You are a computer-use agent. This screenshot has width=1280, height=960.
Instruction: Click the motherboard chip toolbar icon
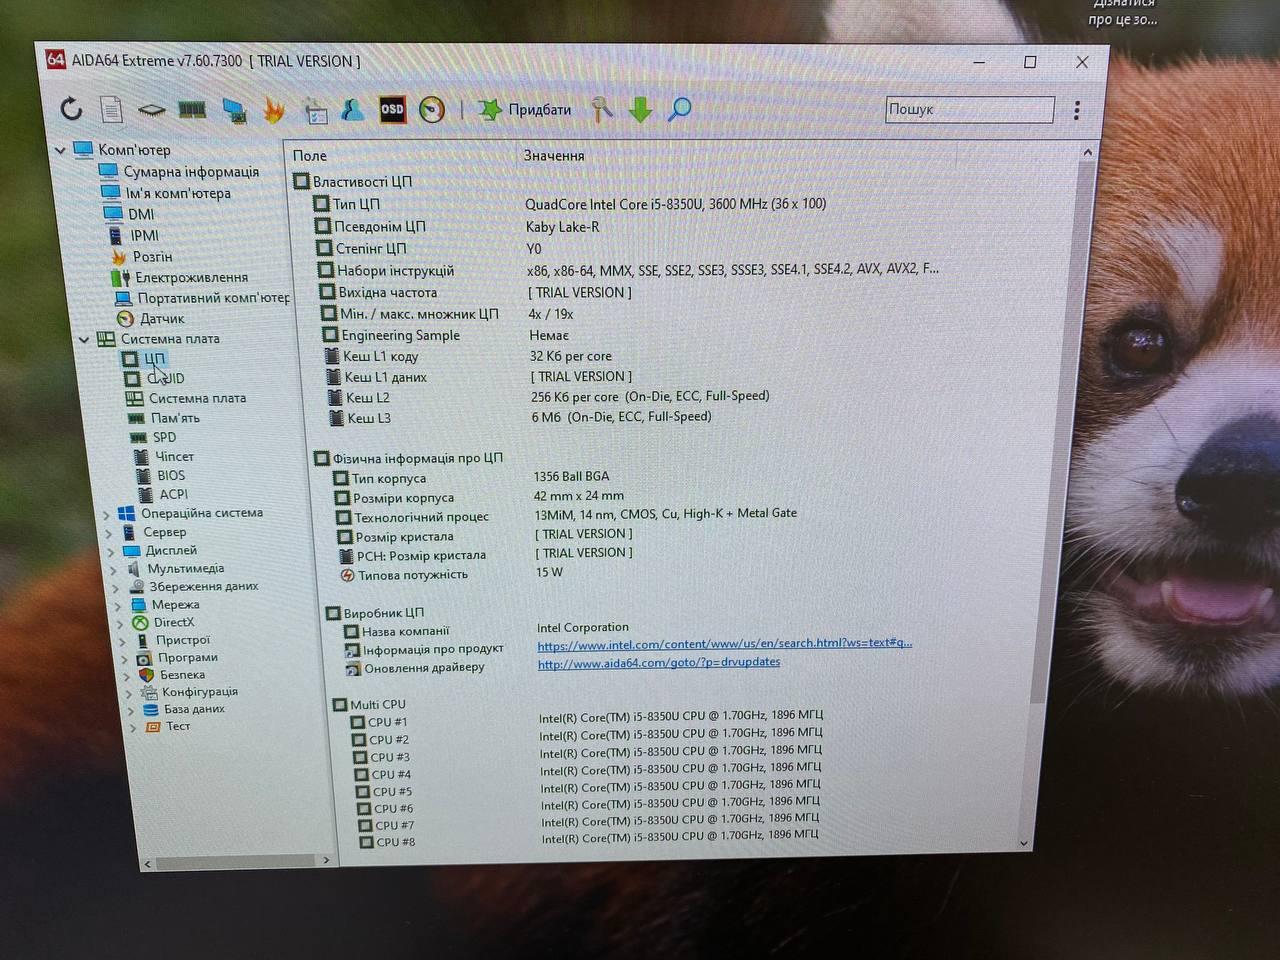(151, 109)
